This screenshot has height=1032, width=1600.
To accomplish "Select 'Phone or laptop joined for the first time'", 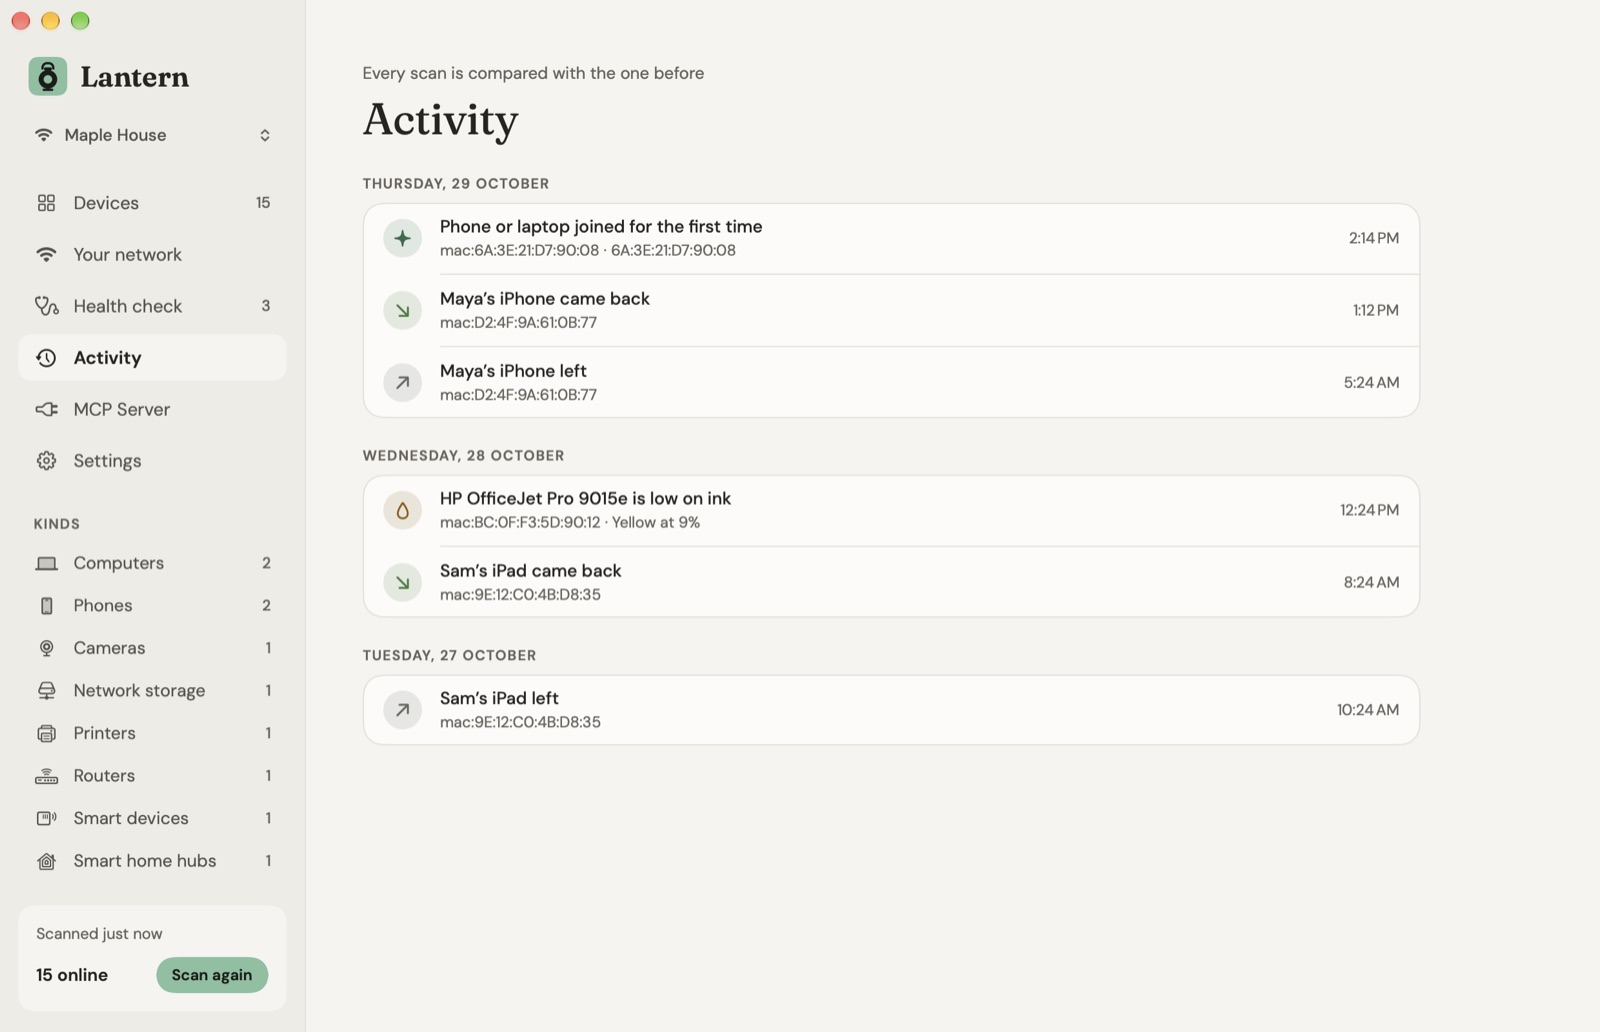I will point(601,227).
